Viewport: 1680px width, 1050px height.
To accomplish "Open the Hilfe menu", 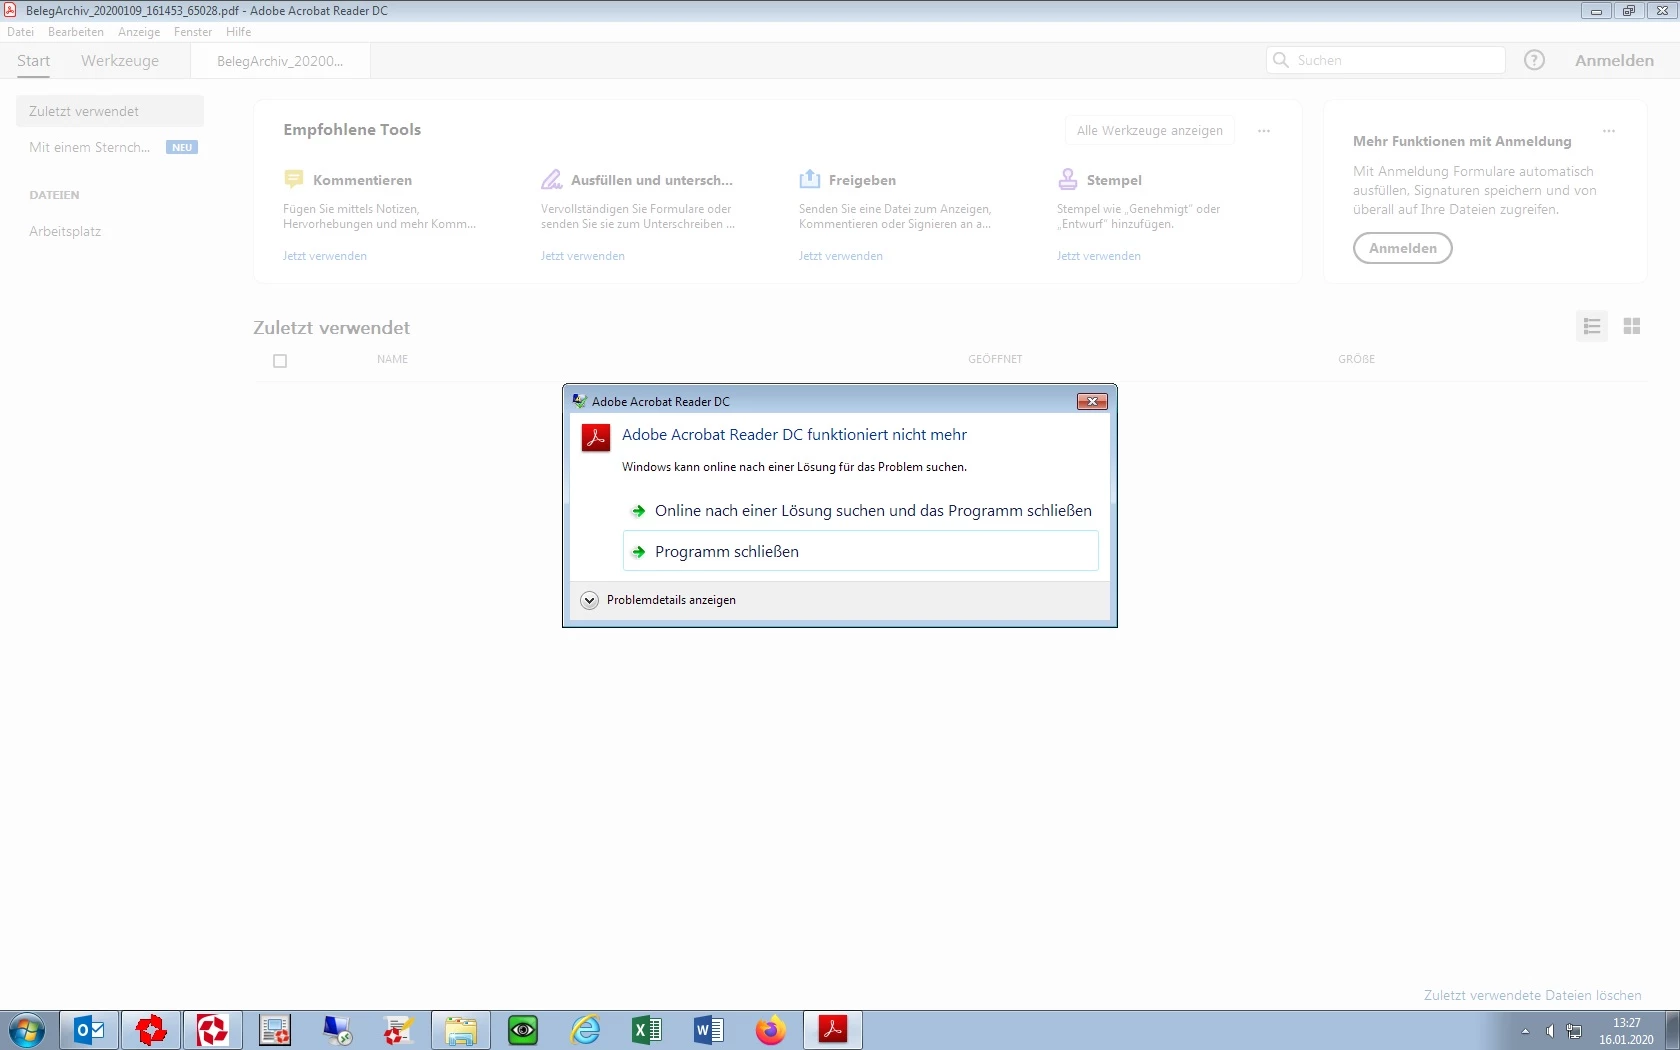I will [238, 32].
